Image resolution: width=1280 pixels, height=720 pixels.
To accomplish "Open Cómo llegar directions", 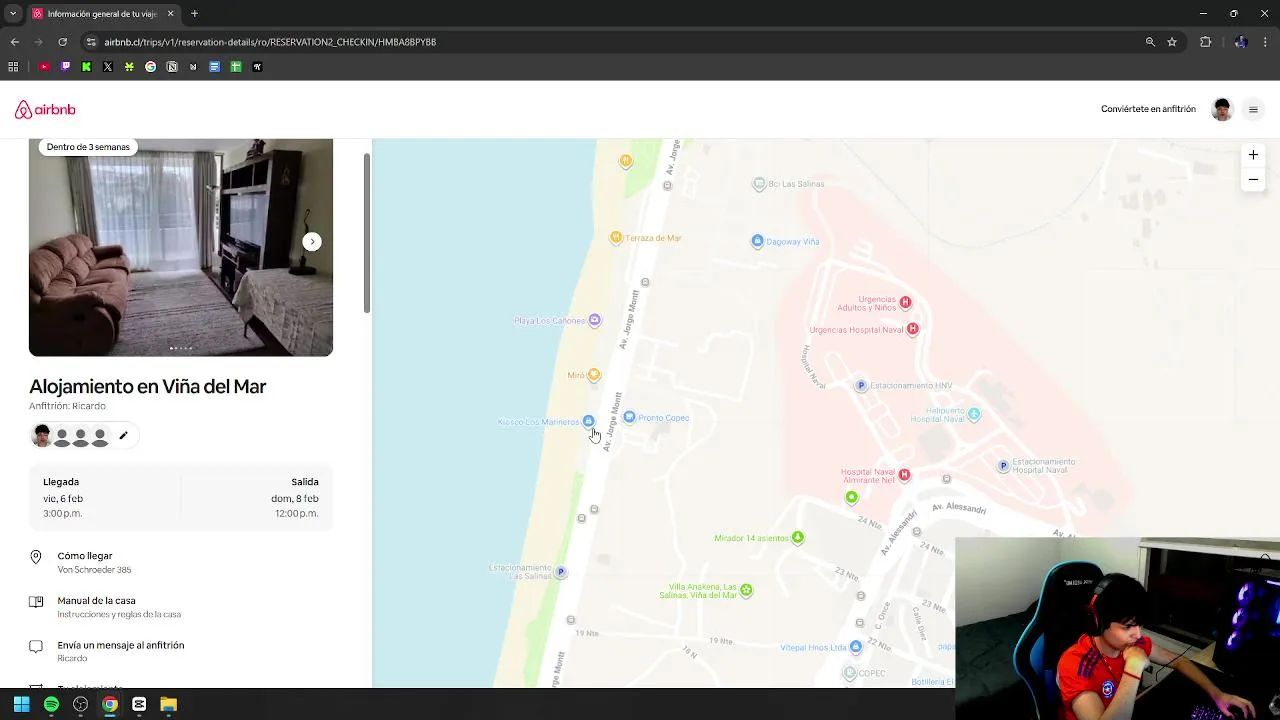I will click(x=180, y=562).
